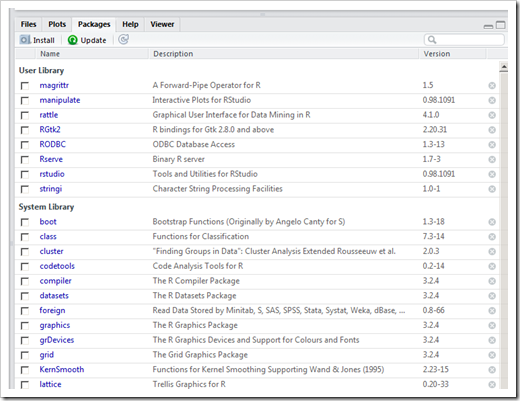
Task: Remove the graphics package icon
Action: tap(492, 325)
